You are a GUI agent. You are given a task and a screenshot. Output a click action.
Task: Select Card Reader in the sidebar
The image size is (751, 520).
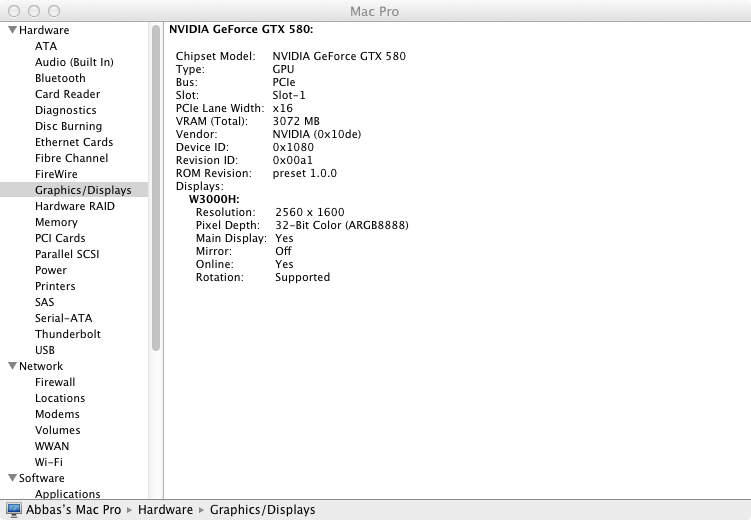[68, 94]
